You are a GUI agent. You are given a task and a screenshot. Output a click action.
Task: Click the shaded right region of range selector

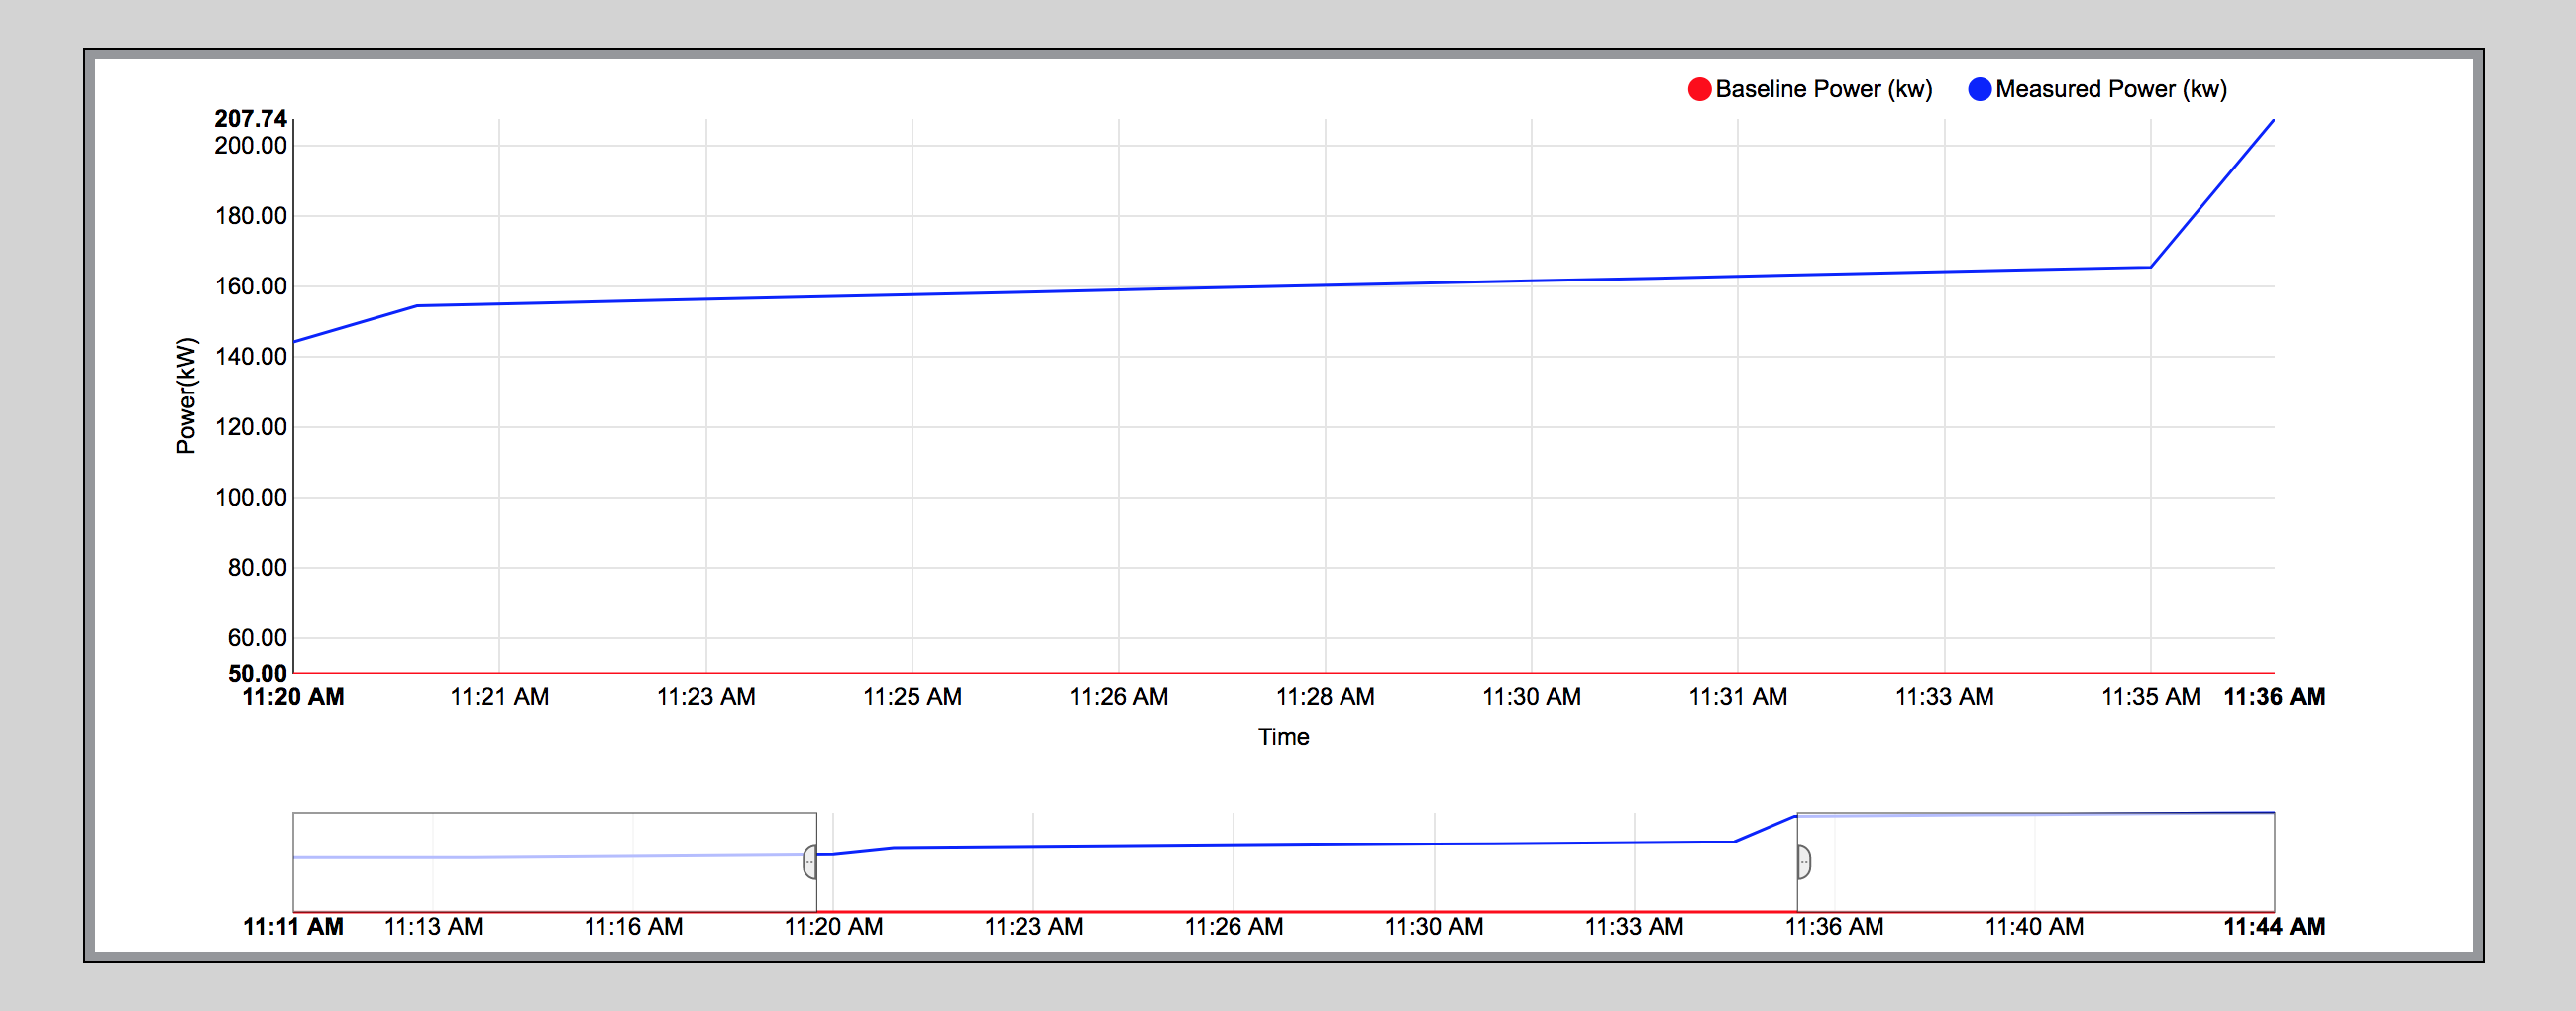pos(2035,862)
